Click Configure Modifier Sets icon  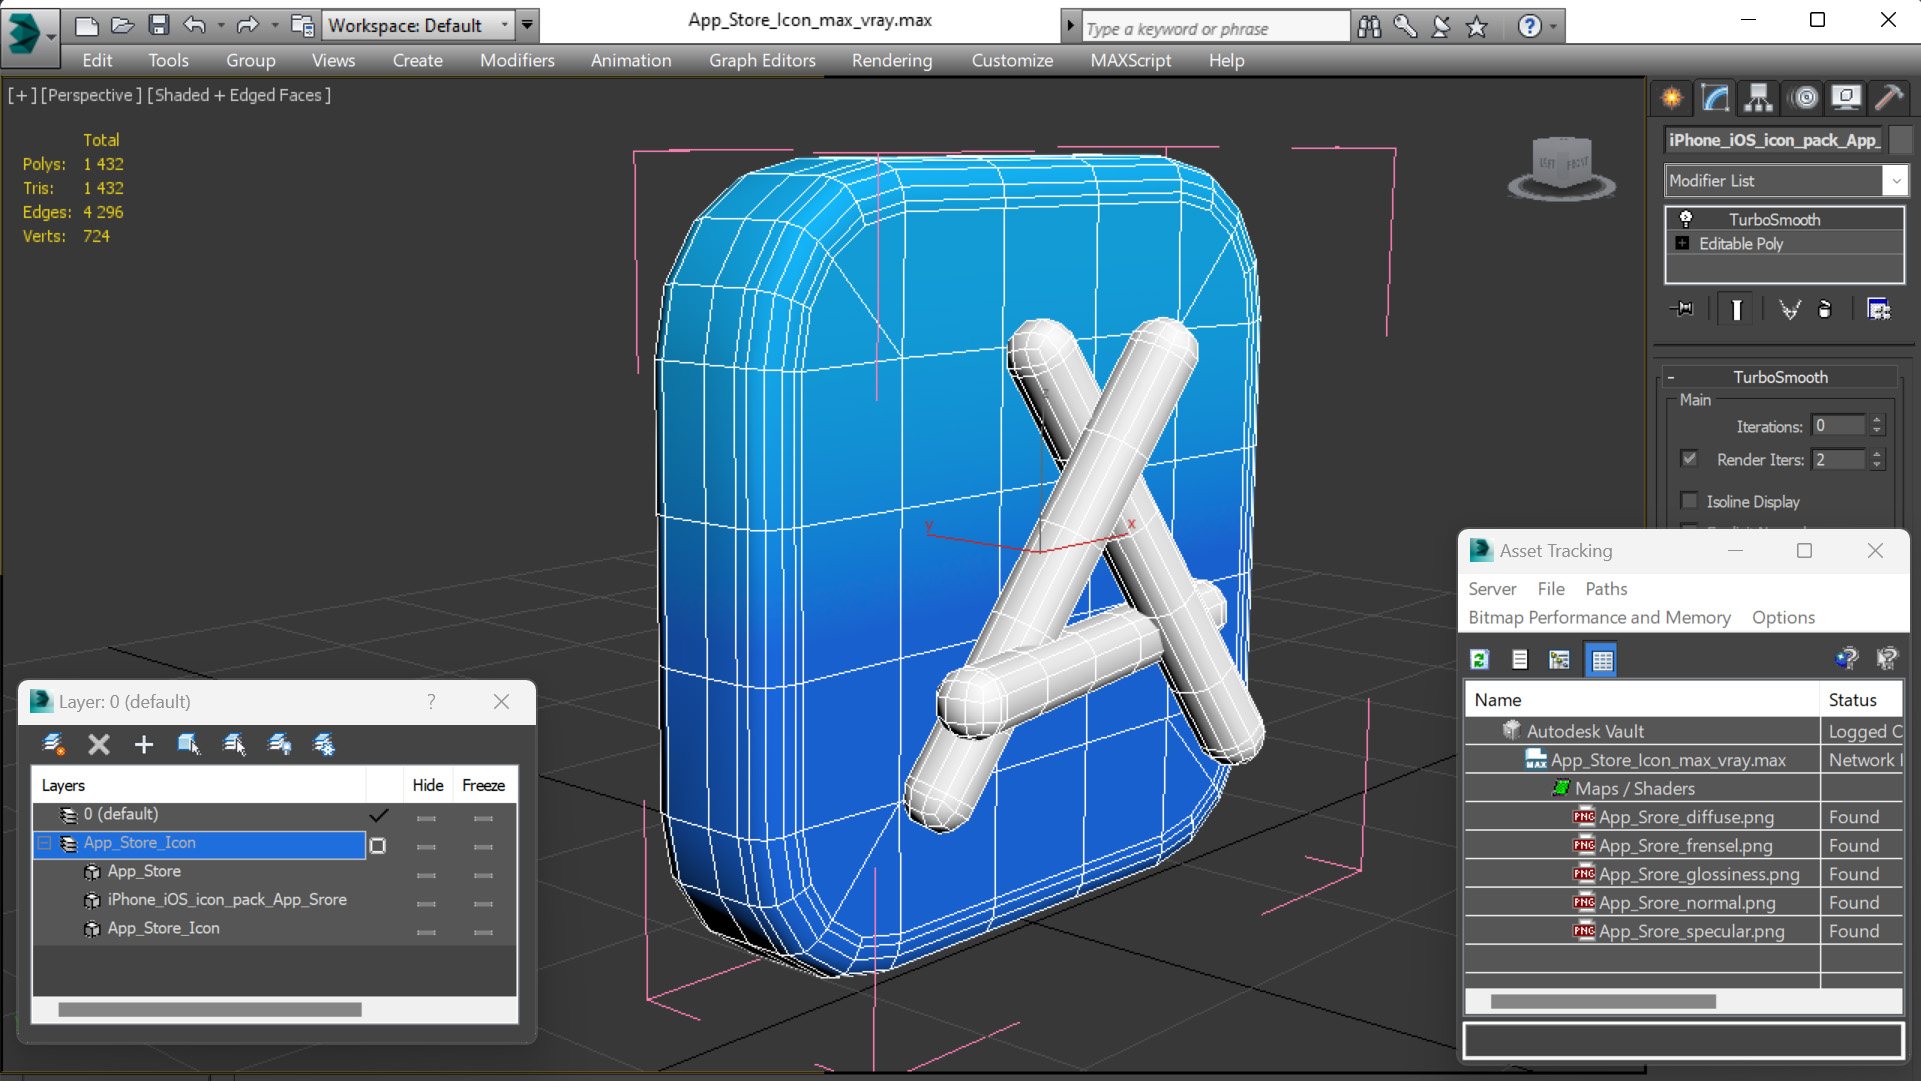coord(1879,309)
